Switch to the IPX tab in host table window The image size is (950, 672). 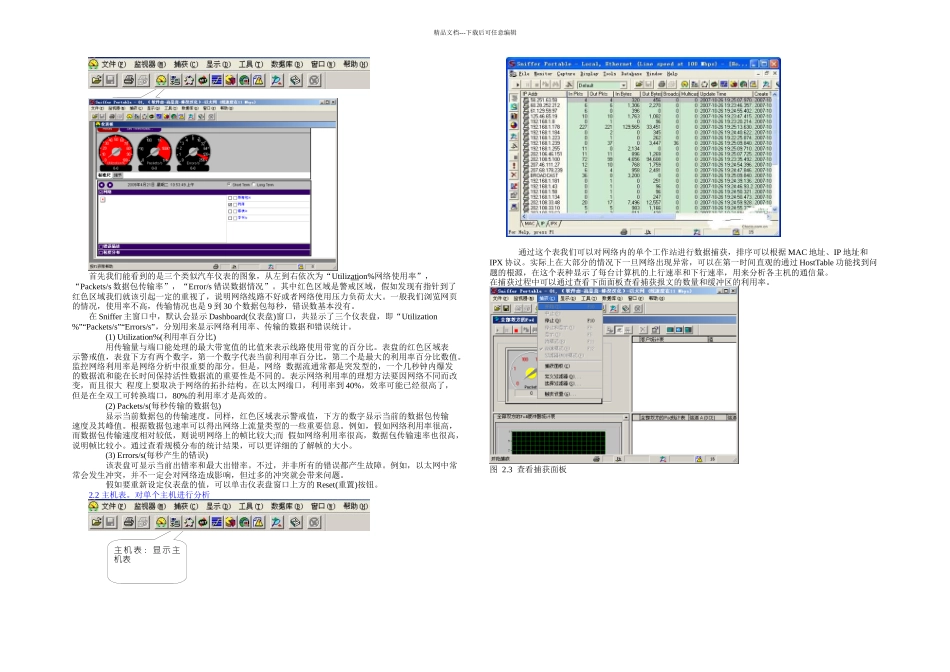(552, 224)
